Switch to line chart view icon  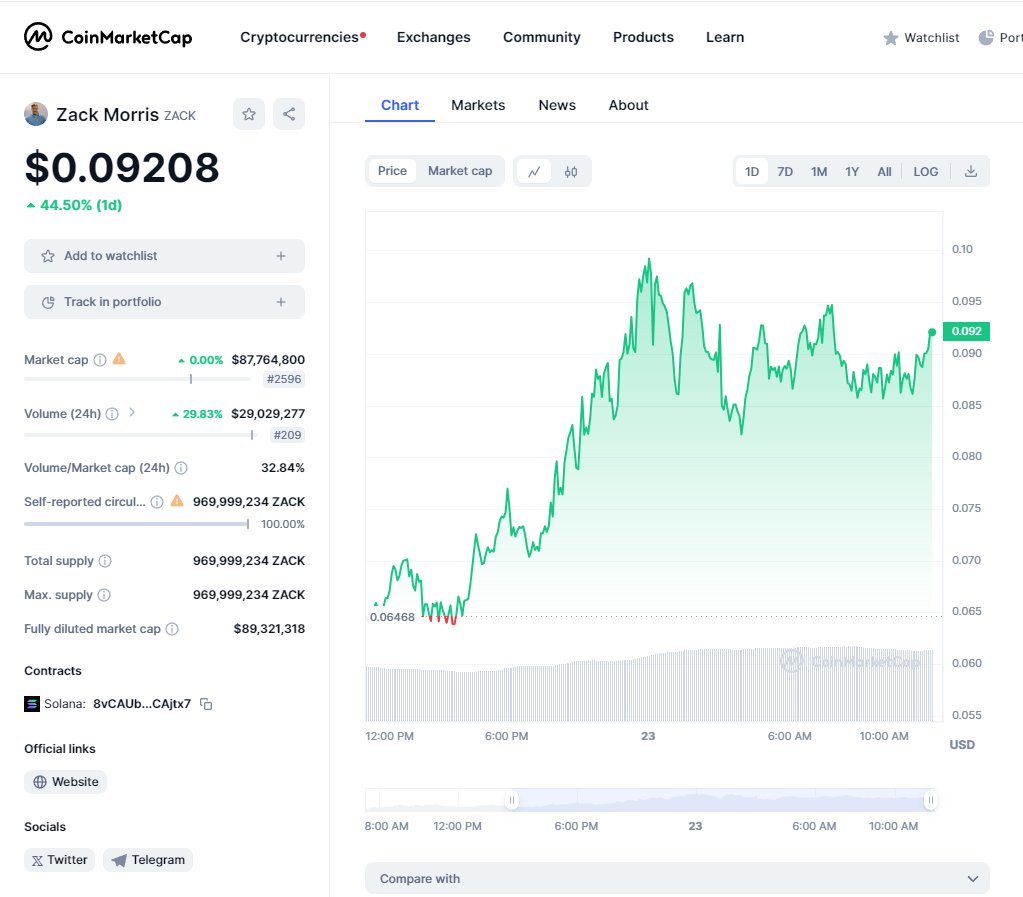point(534,172)
